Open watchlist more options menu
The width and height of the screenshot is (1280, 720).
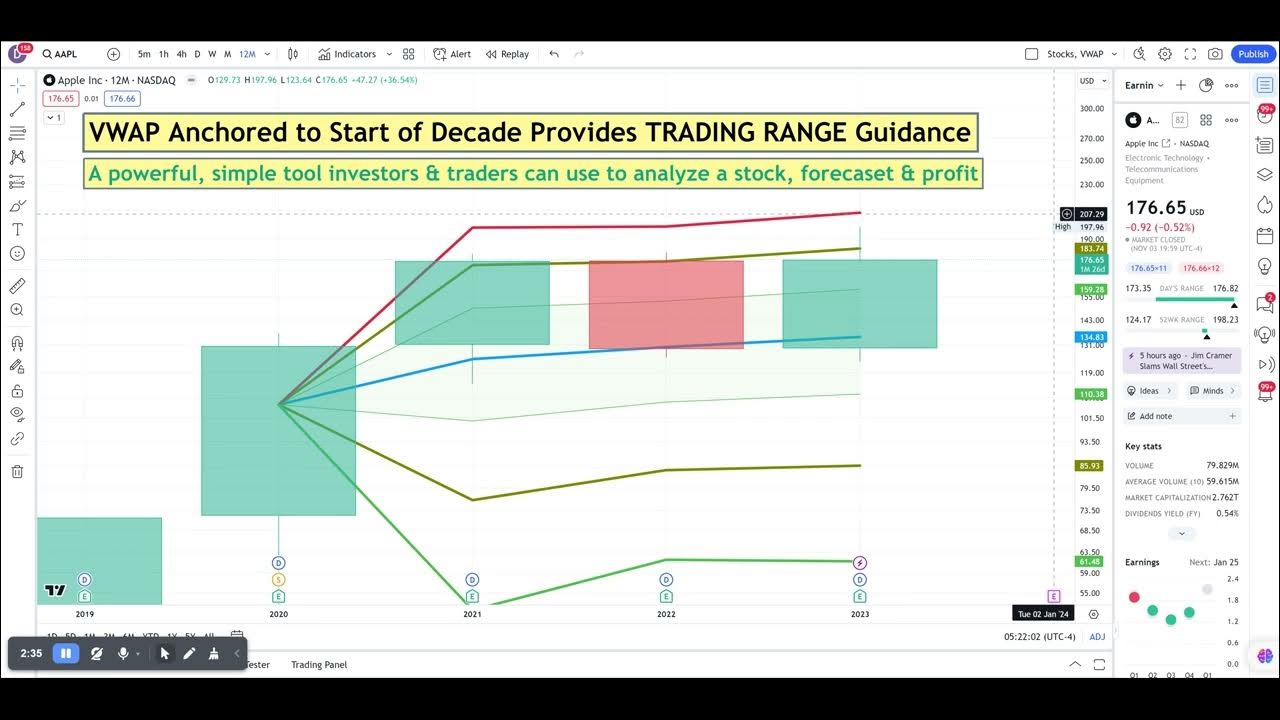[1232, 86]
